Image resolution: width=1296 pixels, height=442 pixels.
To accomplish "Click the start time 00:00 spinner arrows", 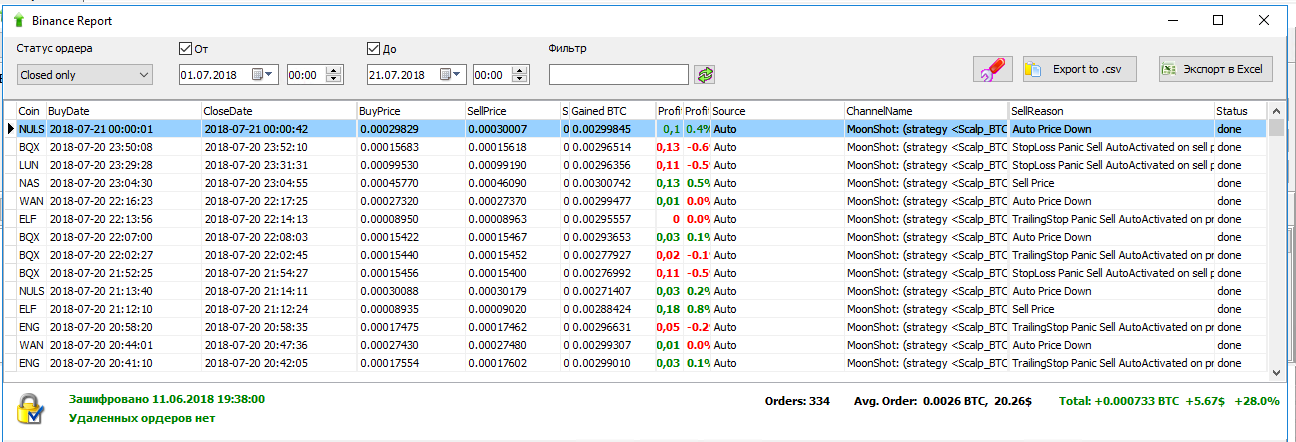I will pos(334,75).
